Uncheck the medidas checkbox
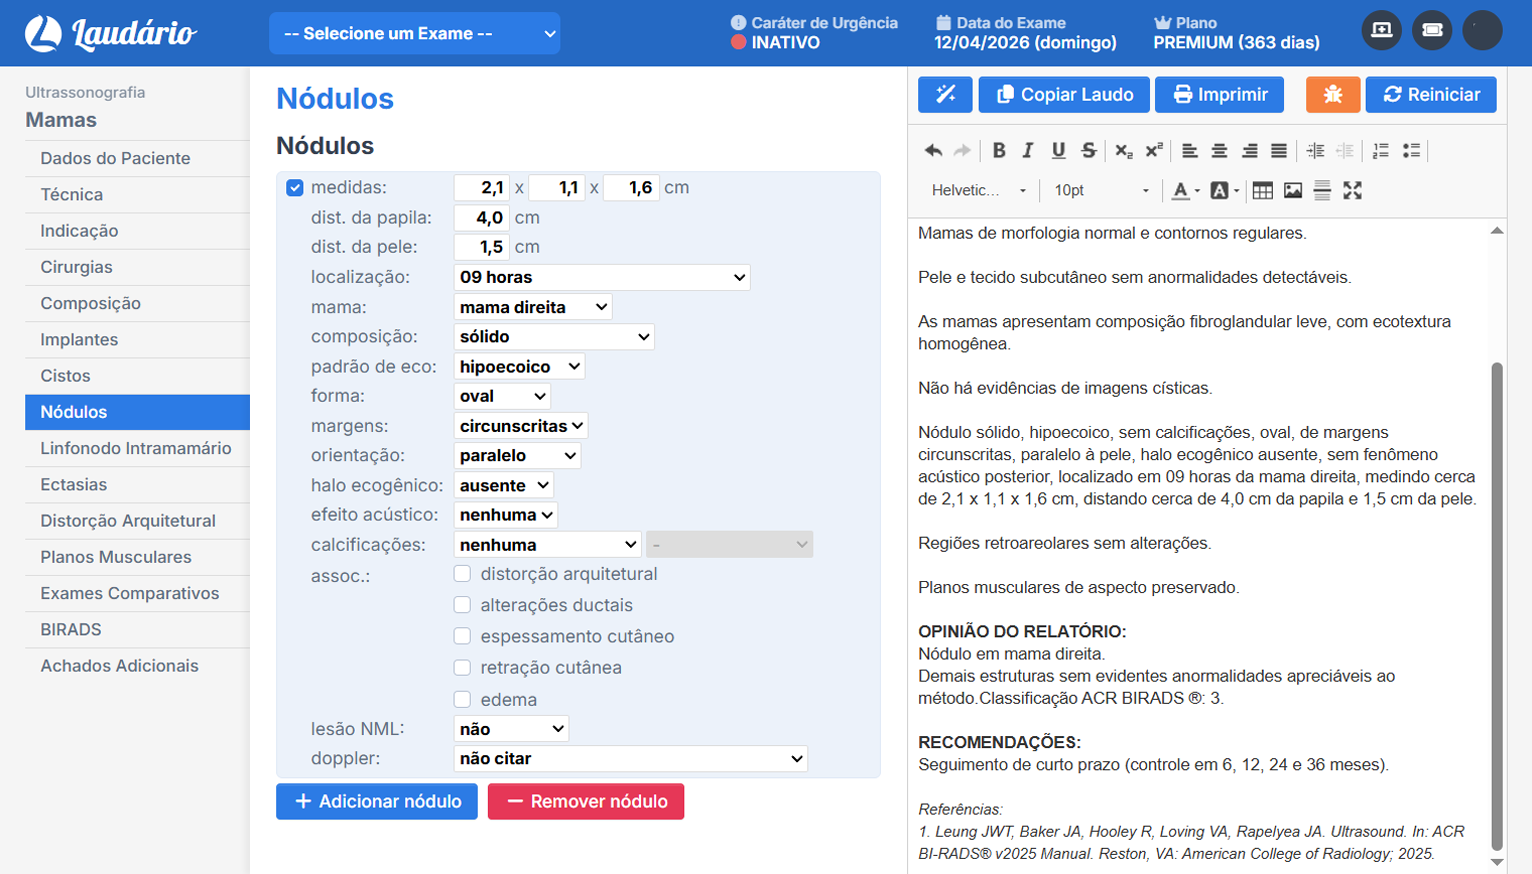The height and width of the screenshot is (874, 1532). (293, 187)
